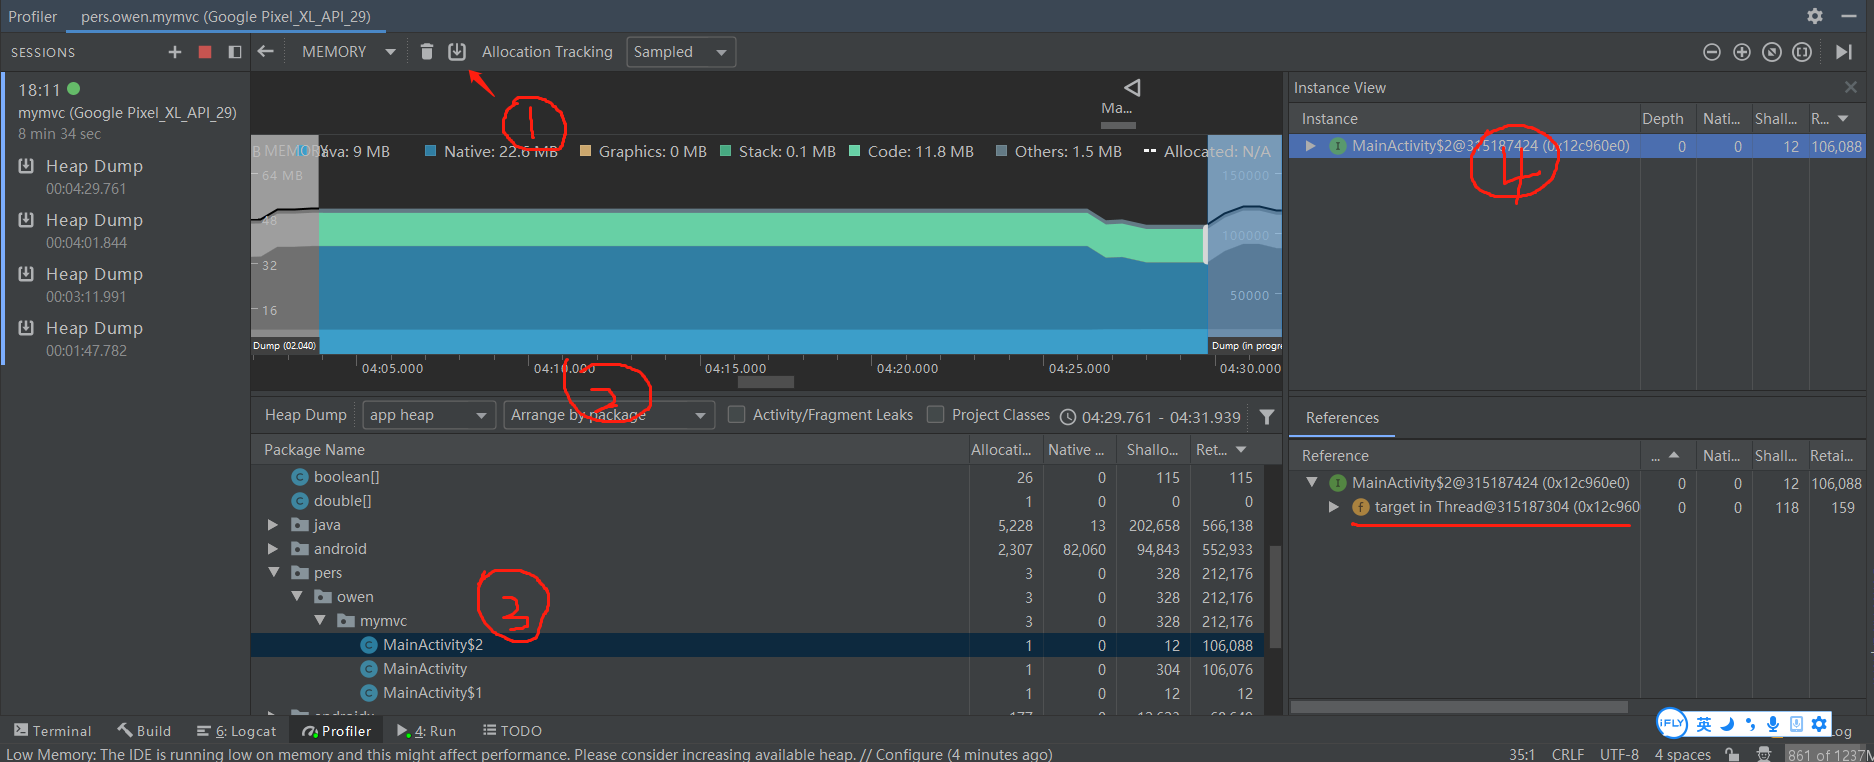The width and height of the screenshot is (1874, 762).
Task: Sort by Allocations column header
Action: 1005,450
